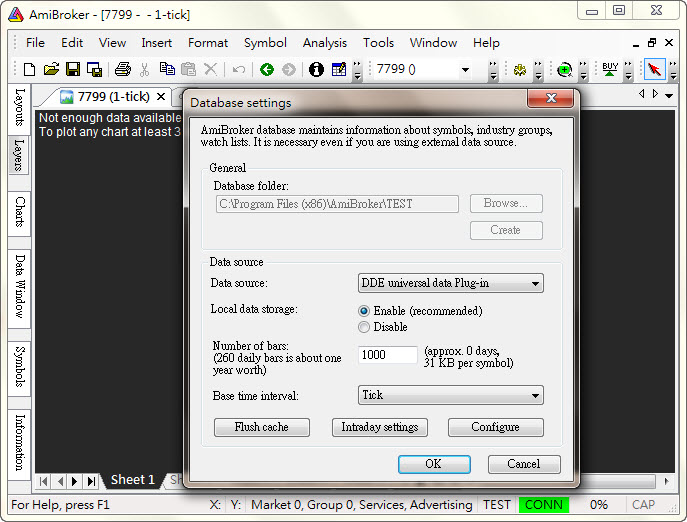Image resolution: width=687 pixels, height=522 pixels.
Task: Expand overflow after zoom-in icon
Action: point(583,70)
